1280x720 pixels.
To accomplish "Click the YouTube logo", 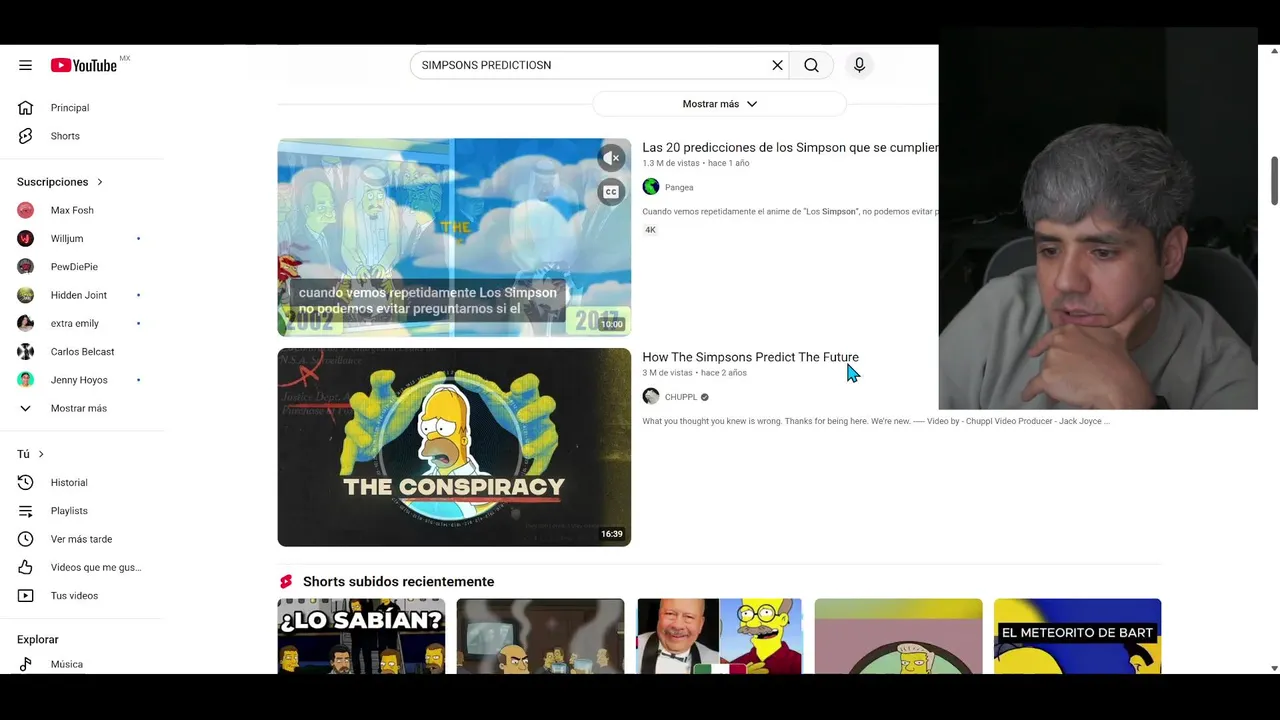I will point(84,65).
